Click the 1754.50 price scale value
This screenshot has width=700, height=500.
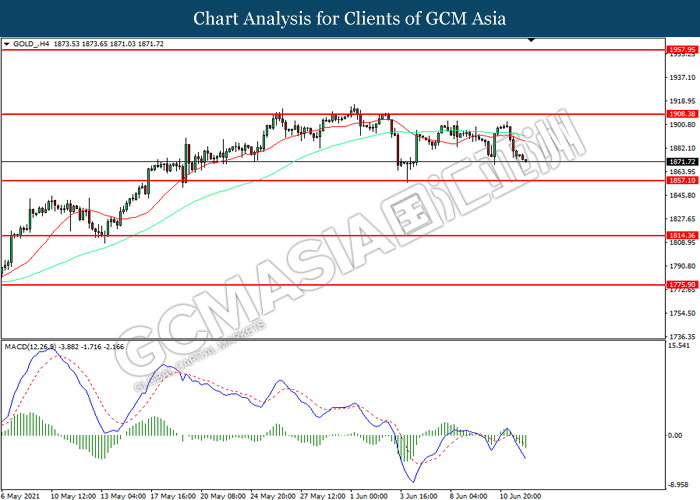[x=682, y=313]
